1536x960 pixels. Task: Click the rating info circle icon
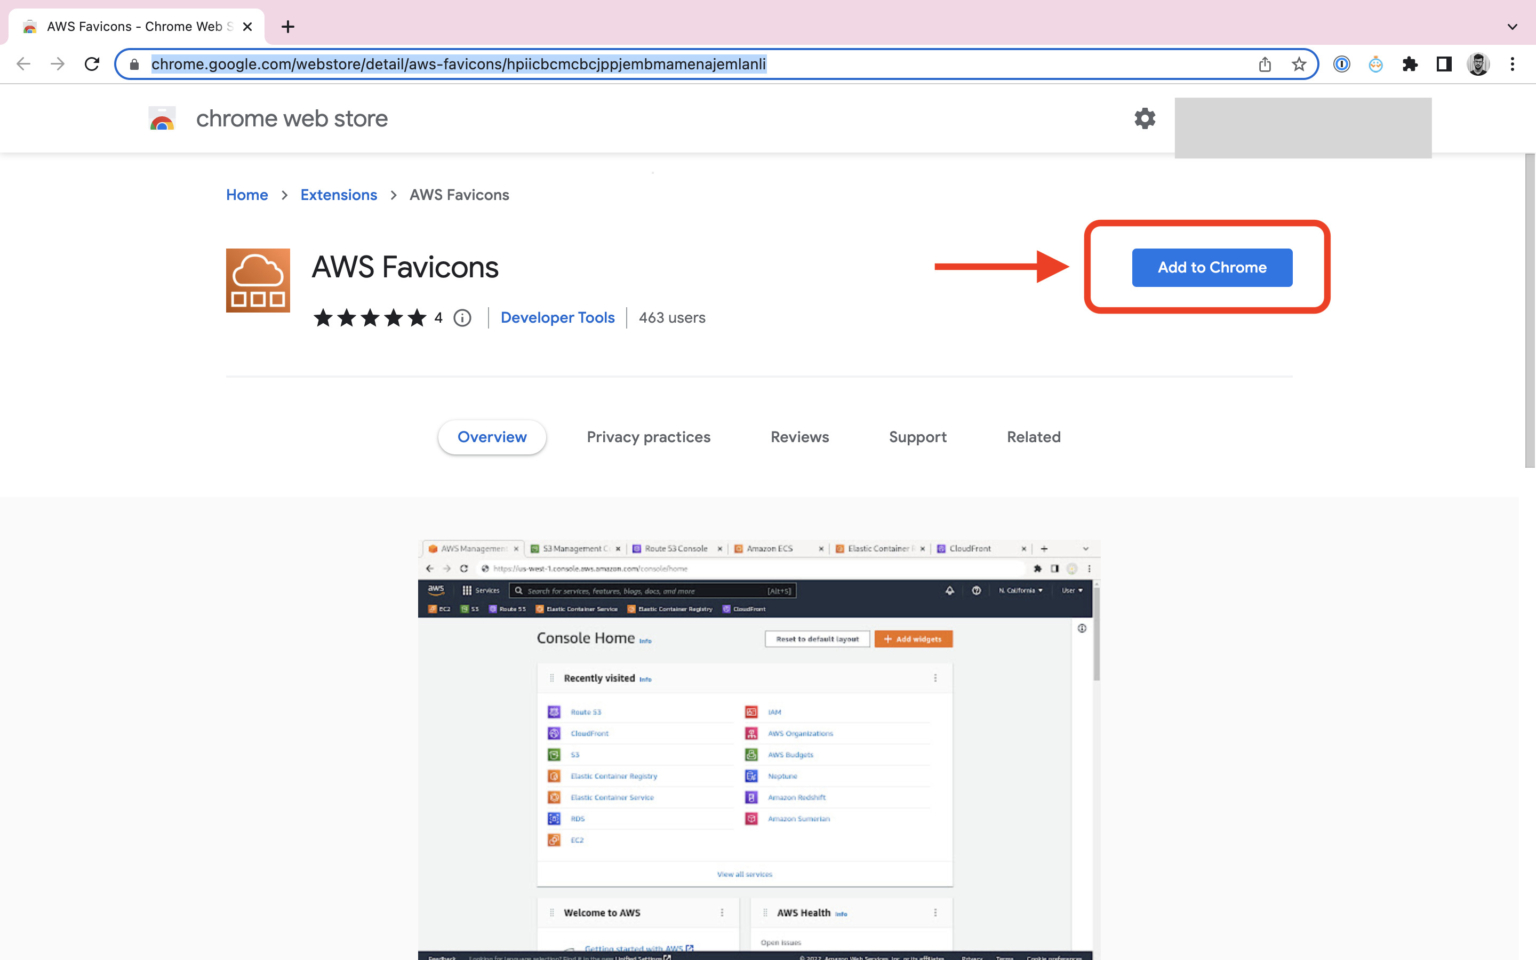pyautogui.click(x=462, y=317)
